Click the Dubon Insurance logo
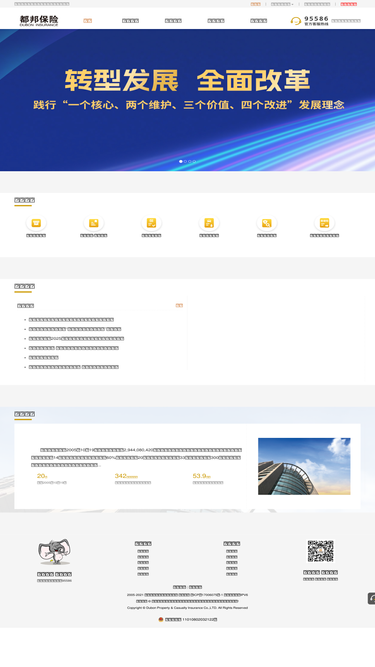 (39, 20)
